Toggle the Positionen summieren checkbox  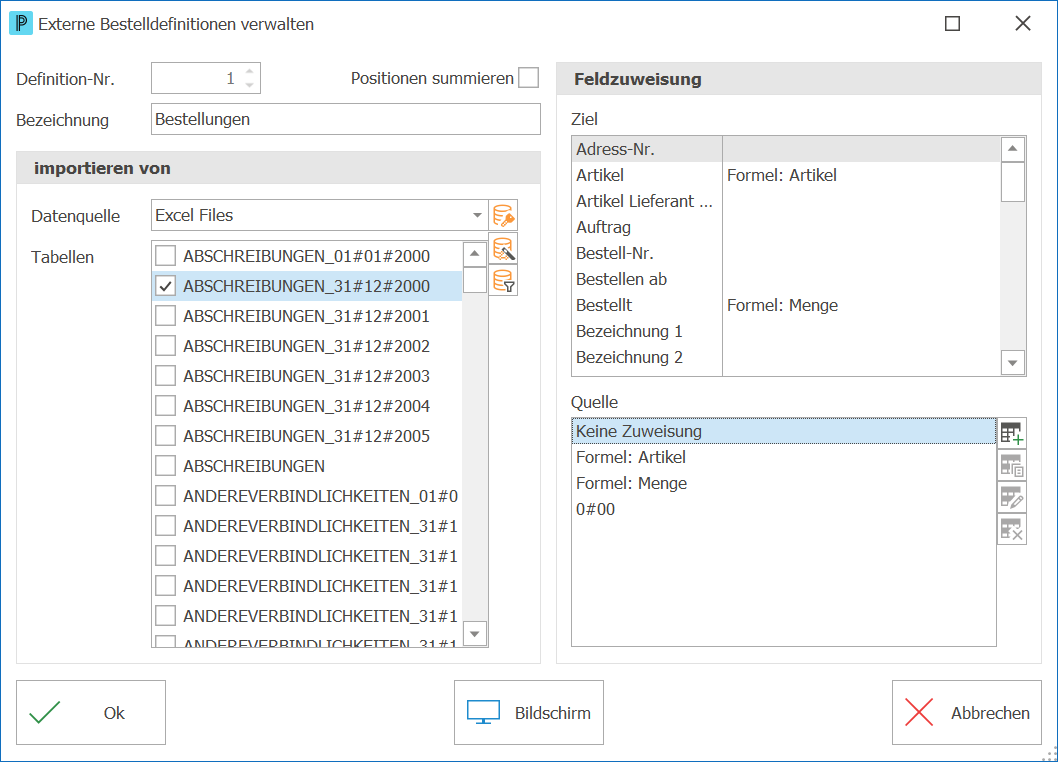[x=528, y=78]
